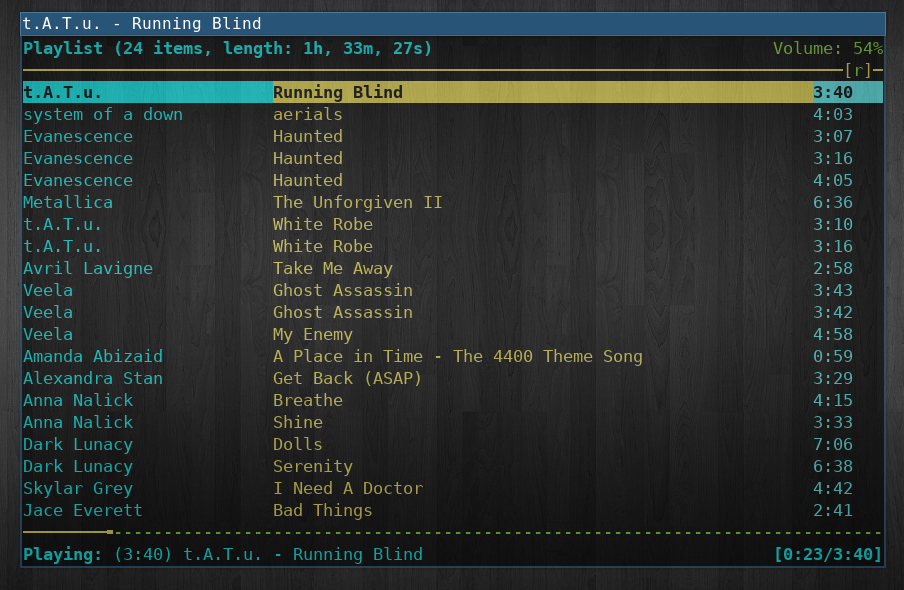This screenshot has width=904, height=590.
Task: Click "Ghost Assassin" in the 3:43 row
Action: pos(343,290)
